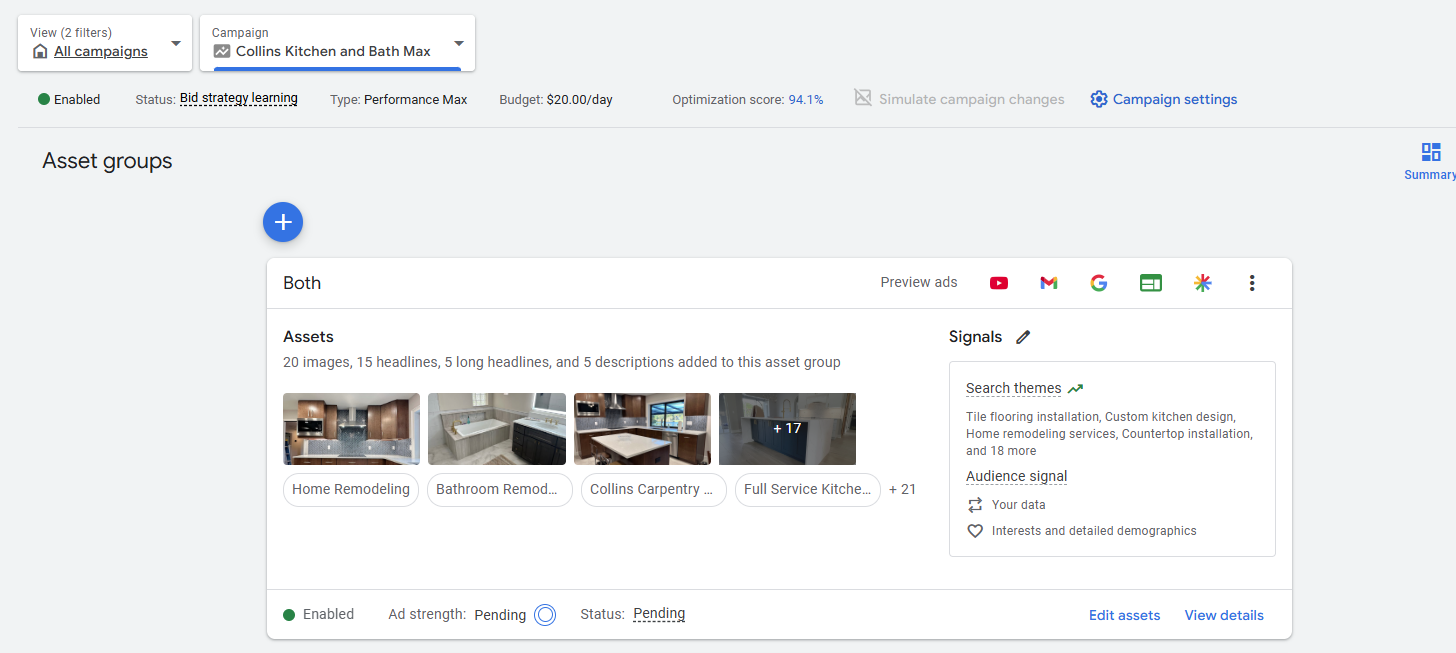Preview ad on Google Search icon
1456x653 pixels.
(1099, 283)
